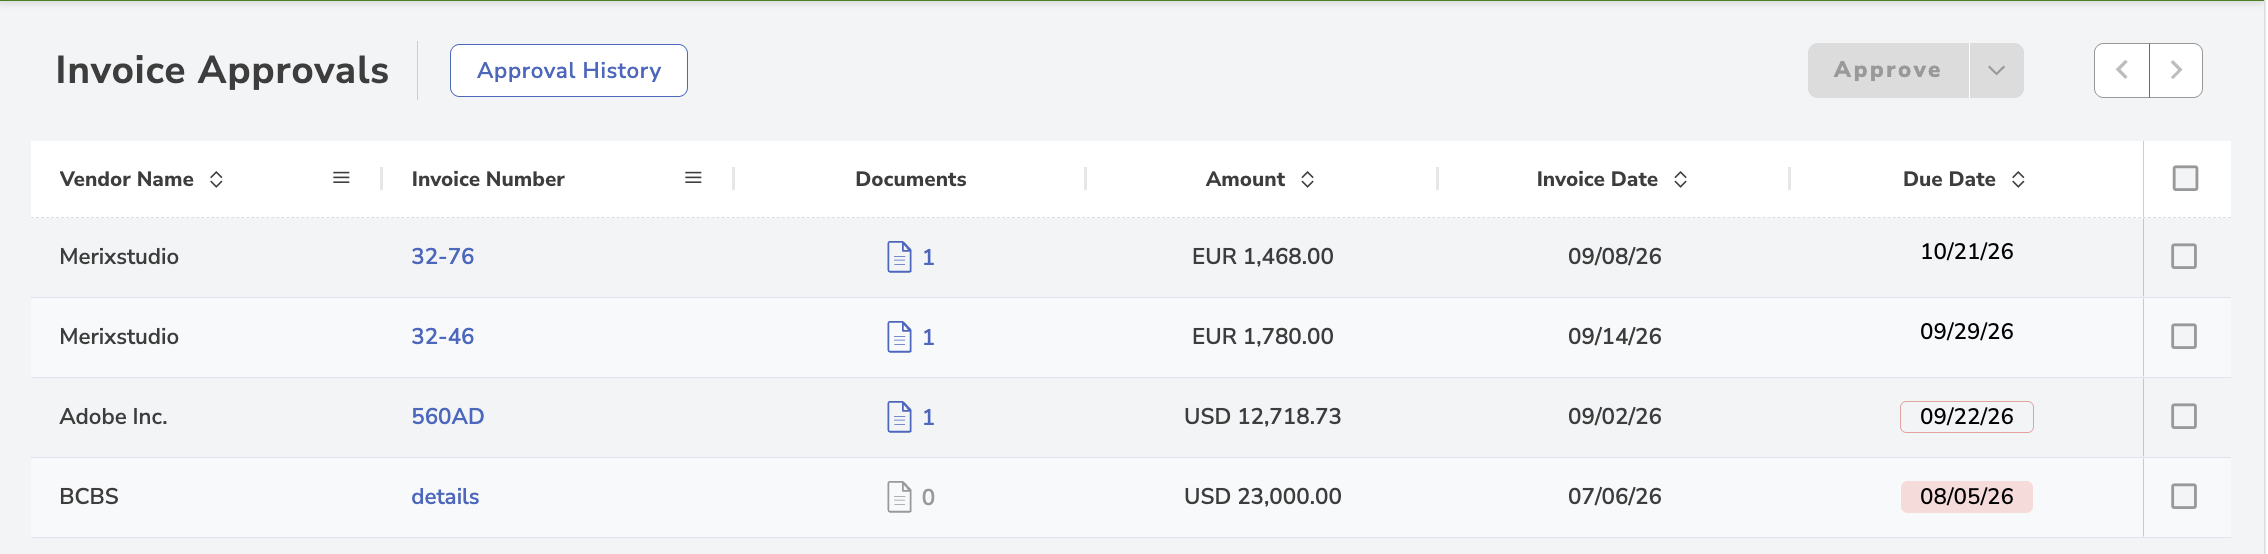Screen dimensions: 2268x554
Task: Sort by Vendor Name arrows
Action: (216, 179)
